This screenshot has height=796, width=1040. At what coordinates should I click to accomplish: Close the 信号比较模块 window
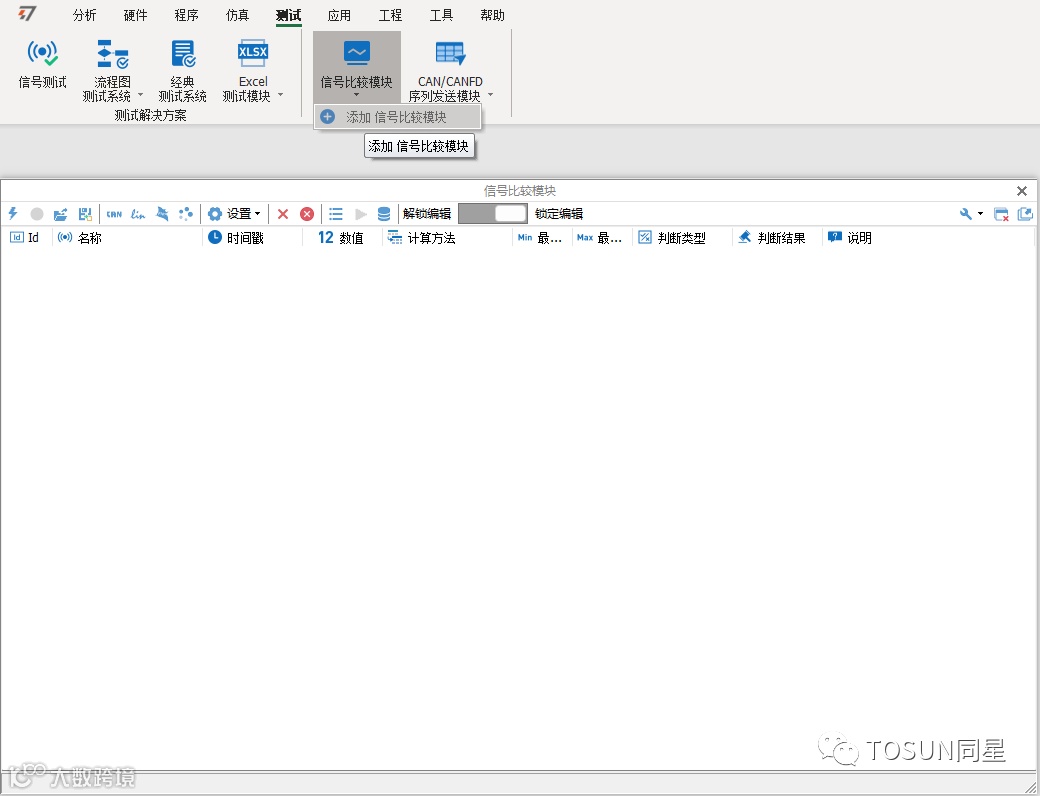[x=1021, y=191]
